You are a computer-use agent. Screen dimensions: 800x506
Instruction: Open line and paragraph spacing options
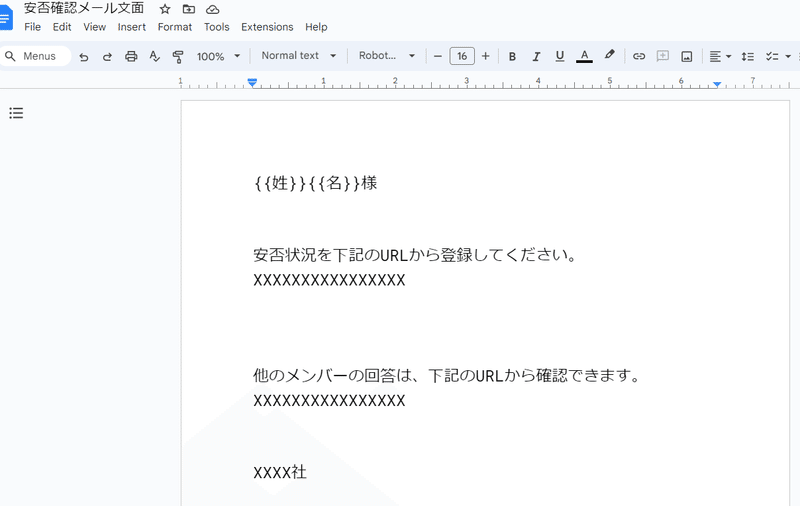747,56
